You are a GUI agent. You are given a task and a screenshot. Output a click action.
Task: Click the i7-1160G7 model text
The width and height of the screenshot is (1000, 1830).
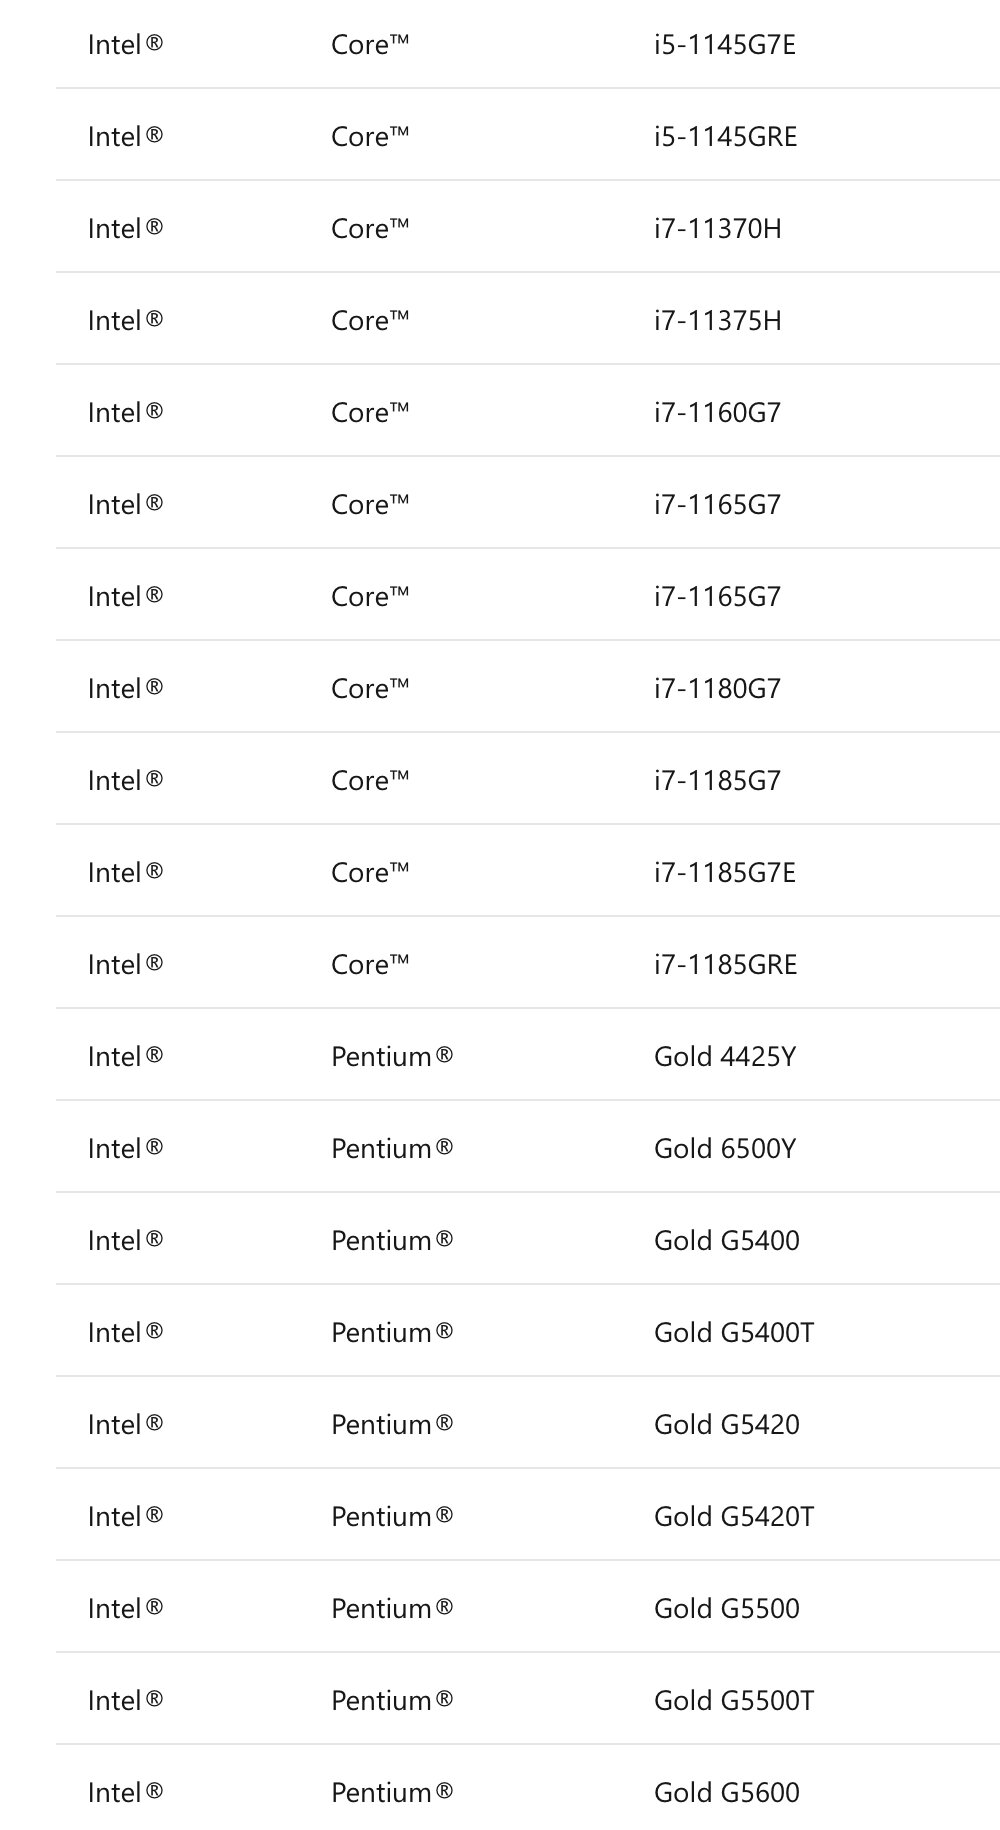(718, 413)
